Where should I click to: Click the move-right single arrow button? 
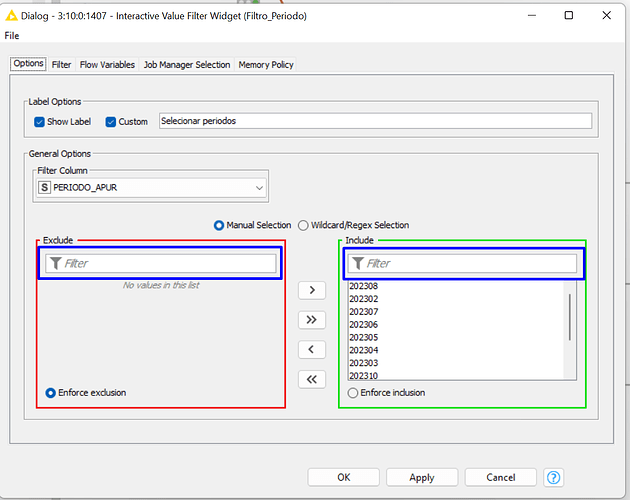(x=312, y=290)
